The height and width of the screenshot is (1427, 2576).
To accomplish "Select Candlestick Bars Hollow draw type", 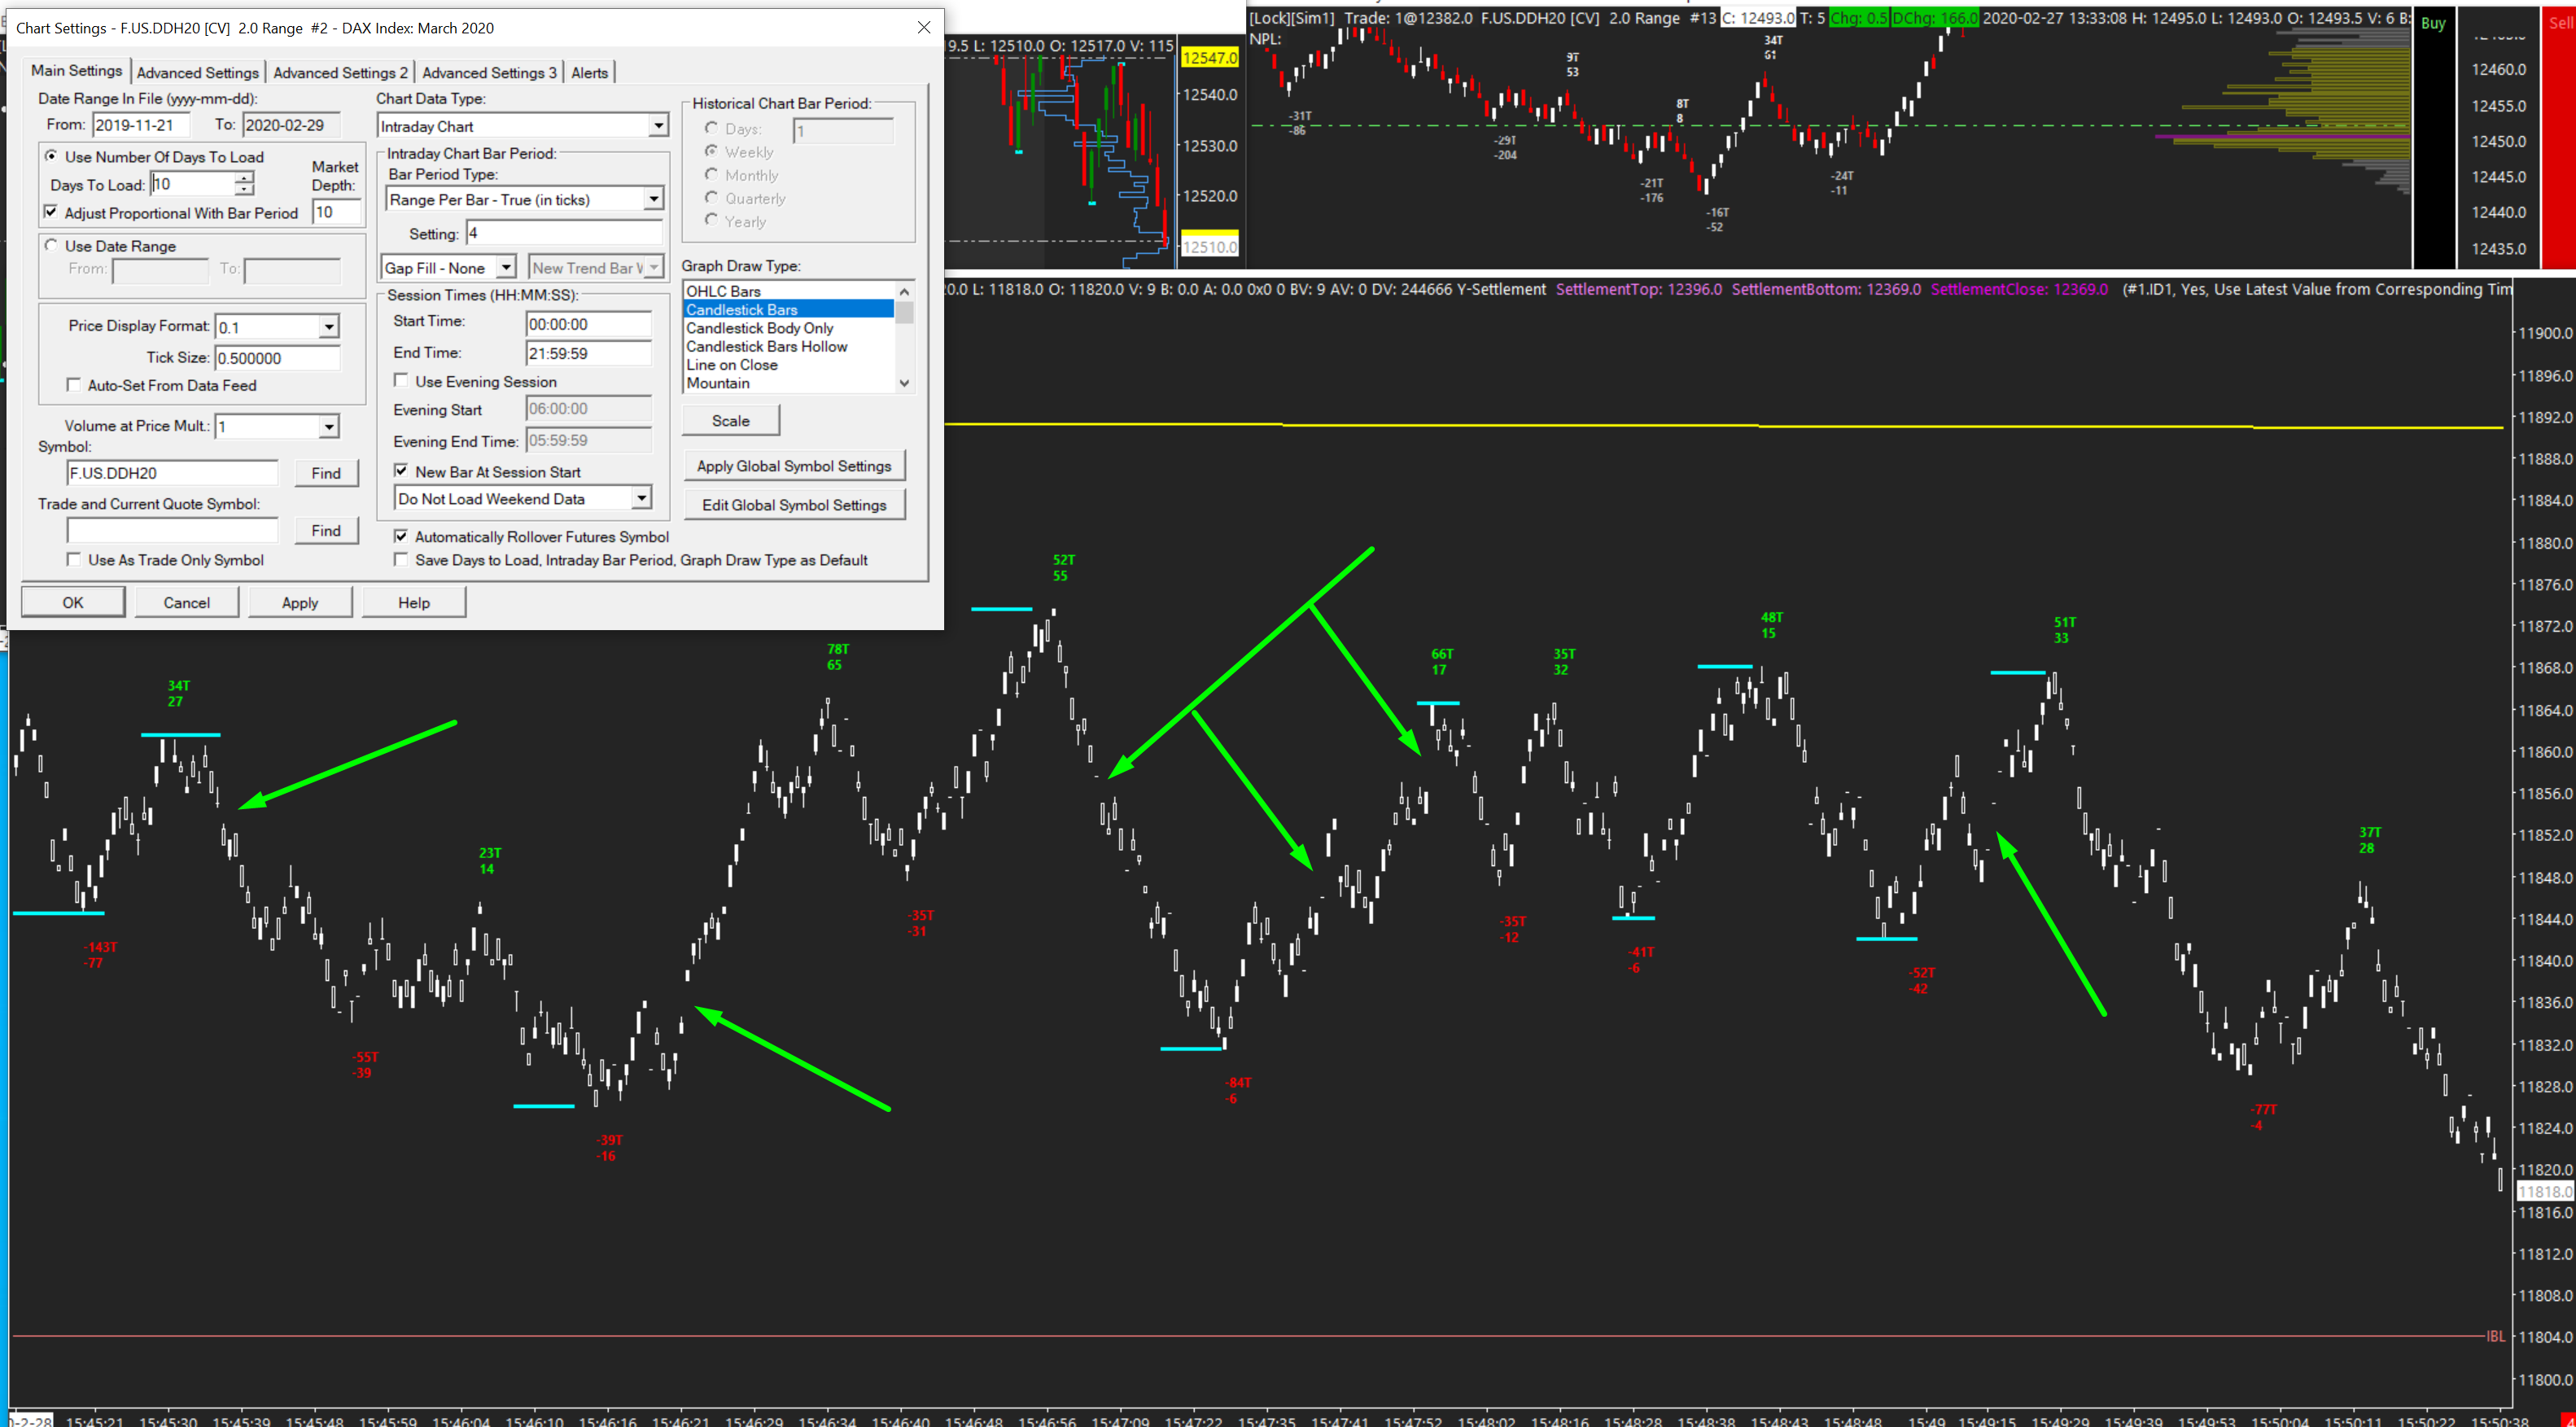I will click(766, 347).
